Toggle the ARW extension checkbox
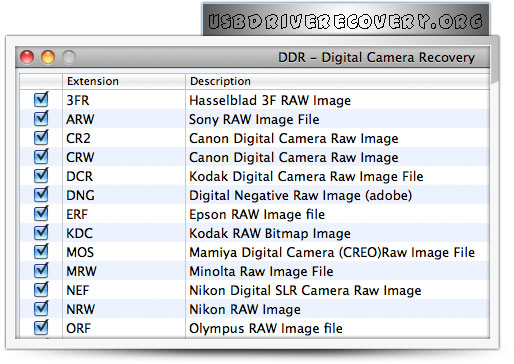The height and width of the screenshot is (364, 514). click(x=41, y=119)
